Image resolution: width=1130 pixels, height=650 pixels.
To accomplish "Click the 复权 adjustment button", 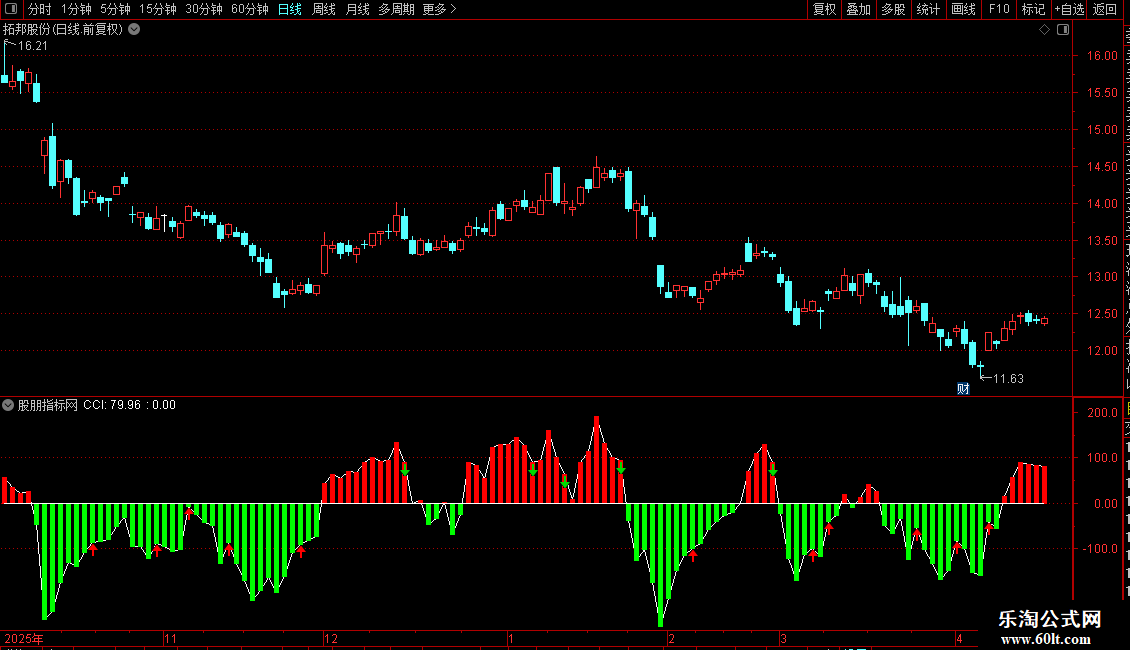I will tap(824, 9).
